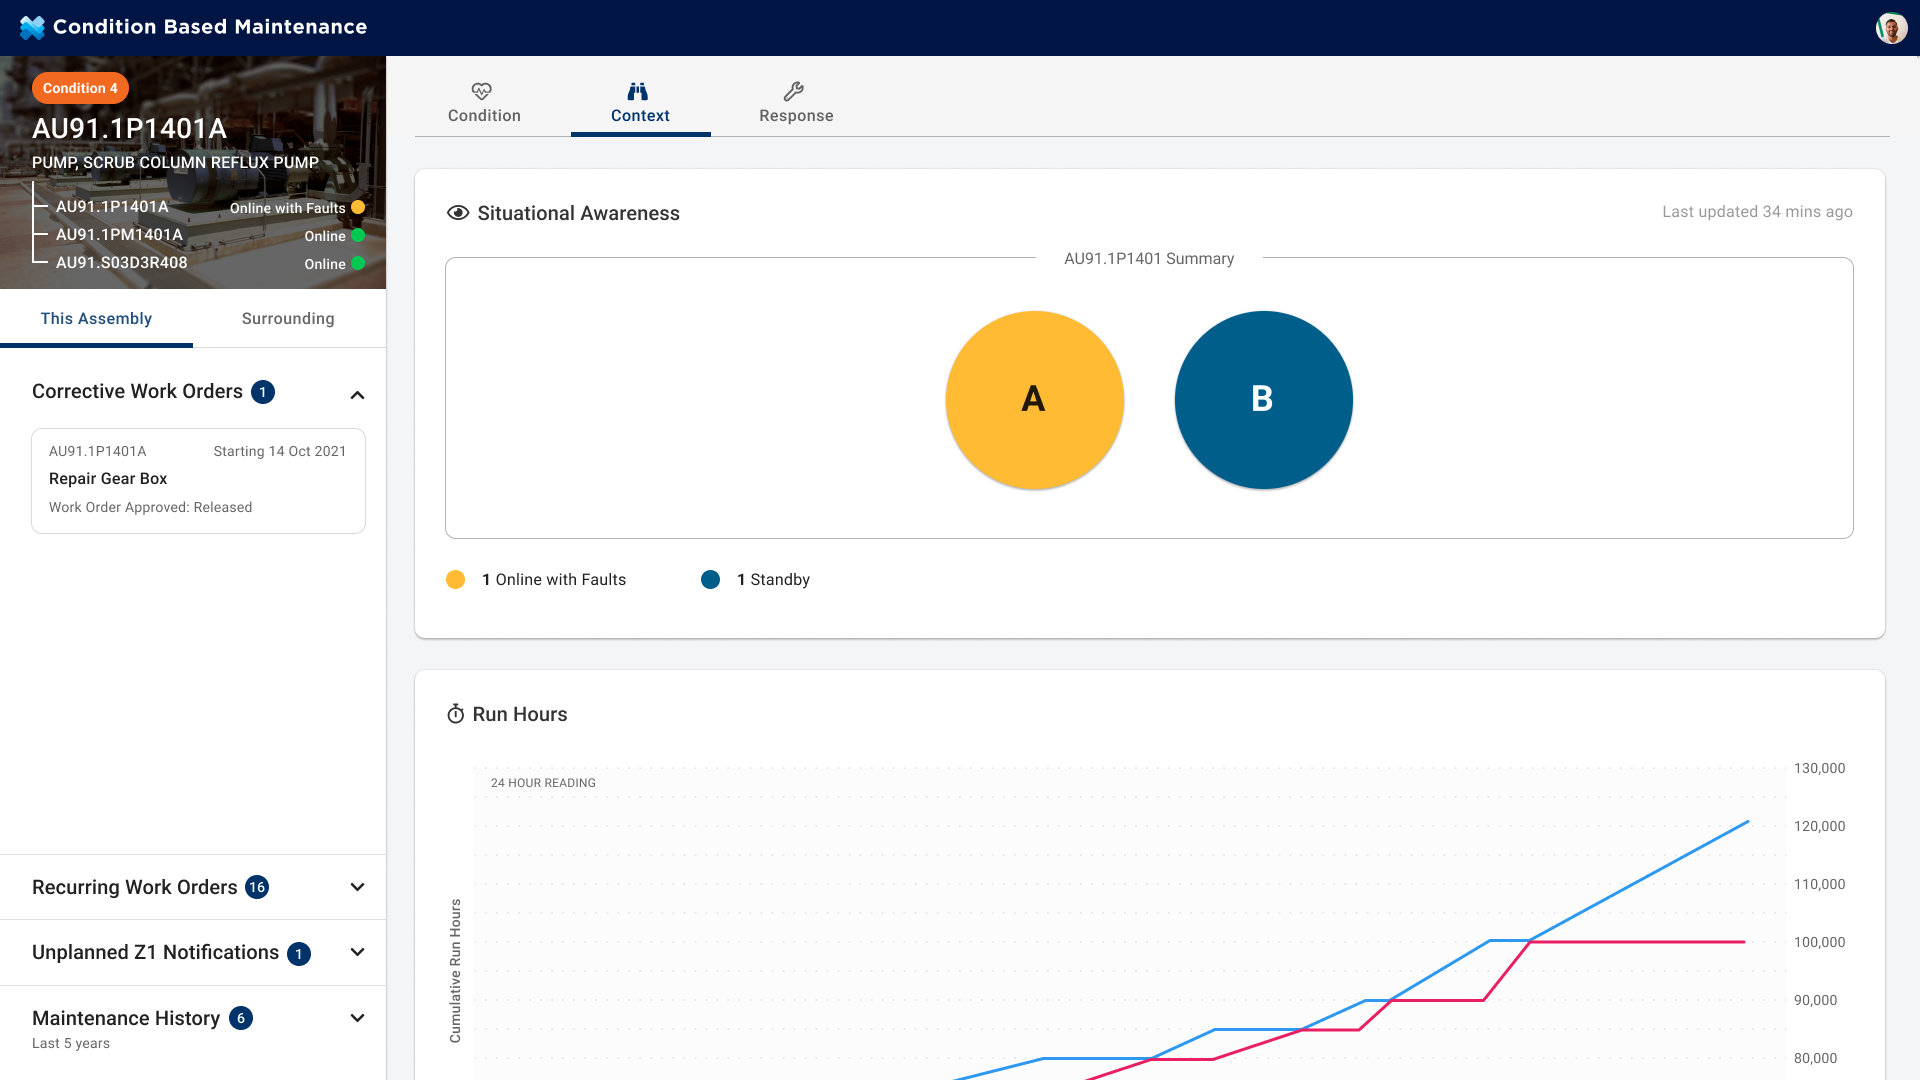1920x1080 pixels.
Task: Click the Condition Based Maintenance logo icon
Action: pyautogui.click(x=32, y=28)
